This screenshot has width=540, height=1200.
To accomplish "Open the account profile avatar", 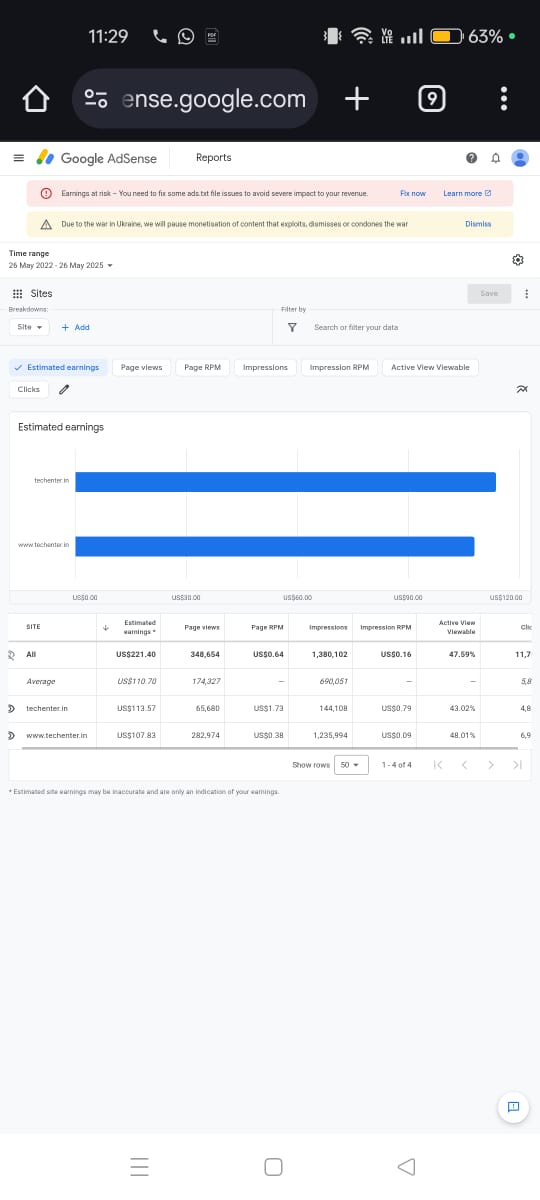I will (520, 158).
